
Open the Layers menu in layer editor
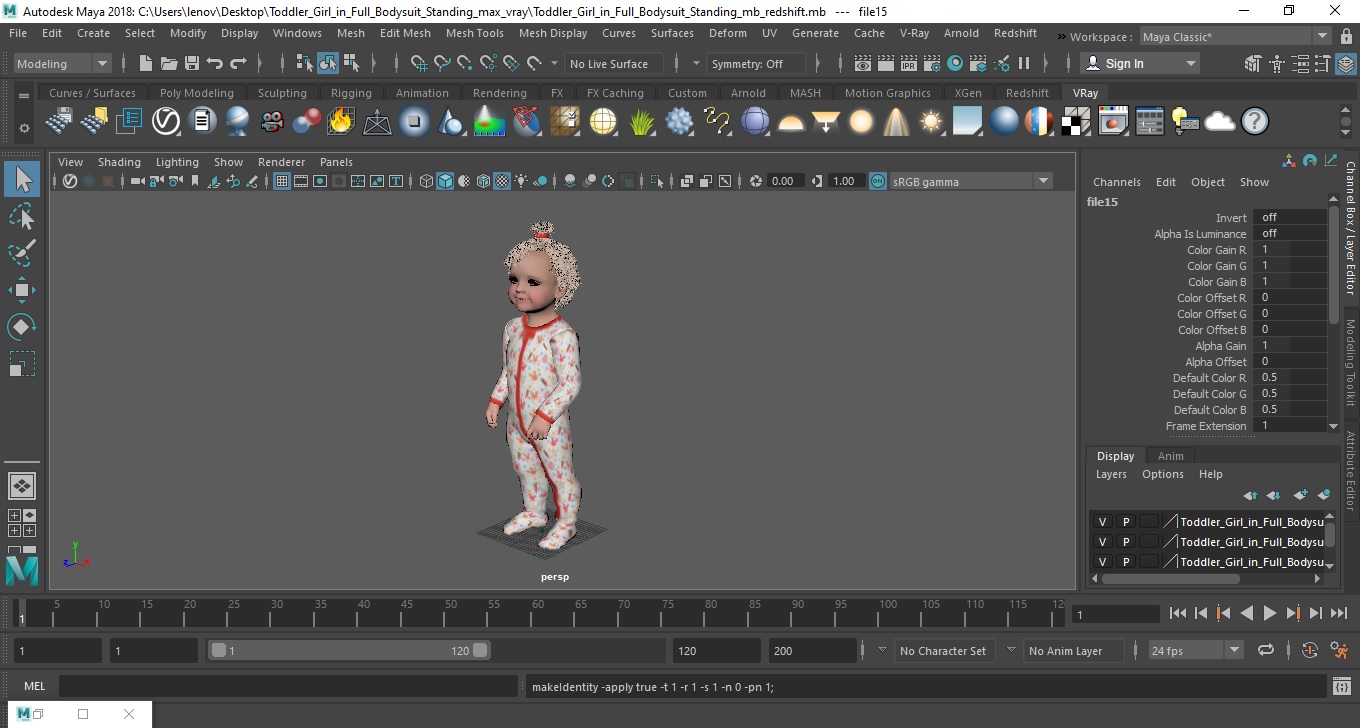click(x=1111, y=474)
